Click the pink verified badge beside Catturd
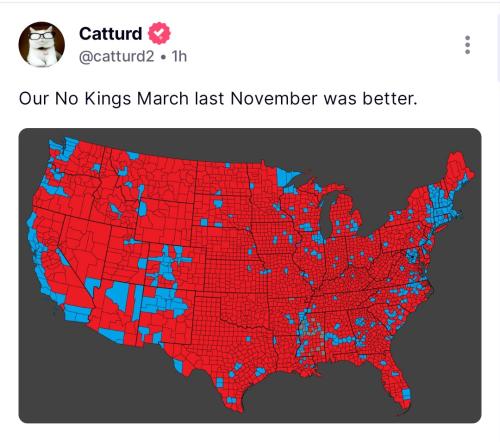This screenshot has width=500, height=442. click(x=159, y=33)
